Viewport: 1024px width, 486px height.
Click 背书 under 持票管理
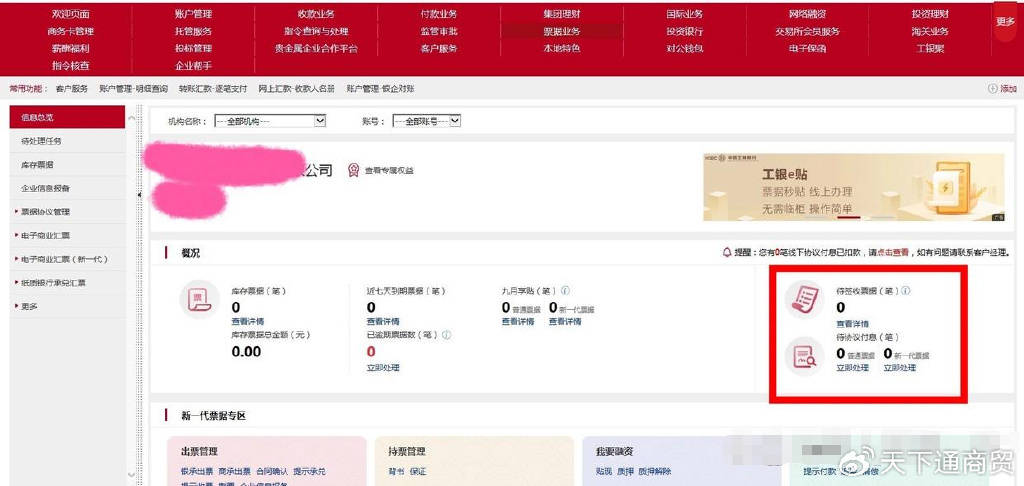pos(396,471)
